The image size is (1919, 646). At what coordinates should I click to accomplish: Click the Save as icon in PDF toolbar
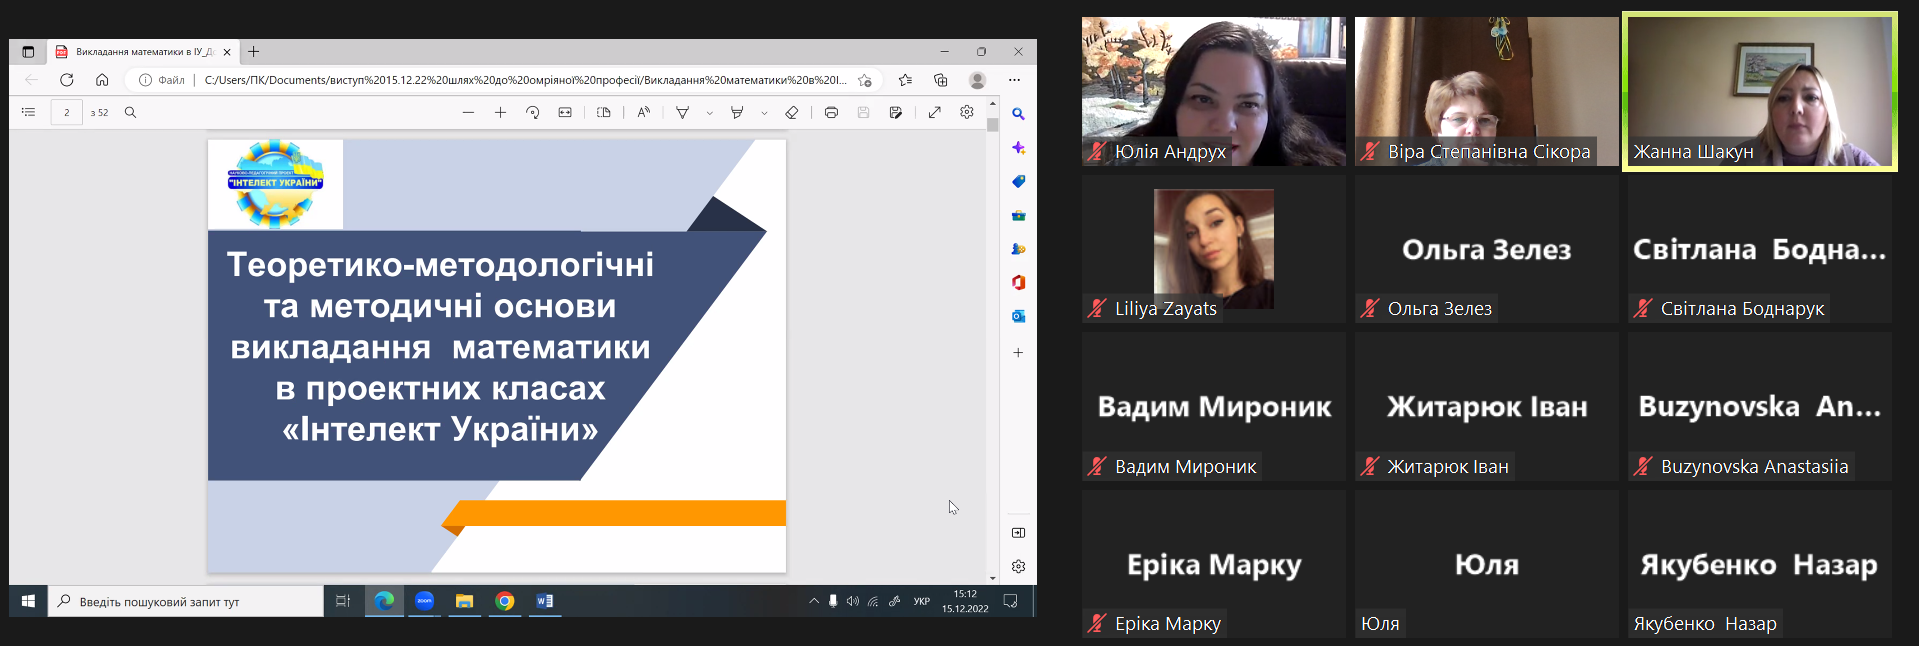896,112
